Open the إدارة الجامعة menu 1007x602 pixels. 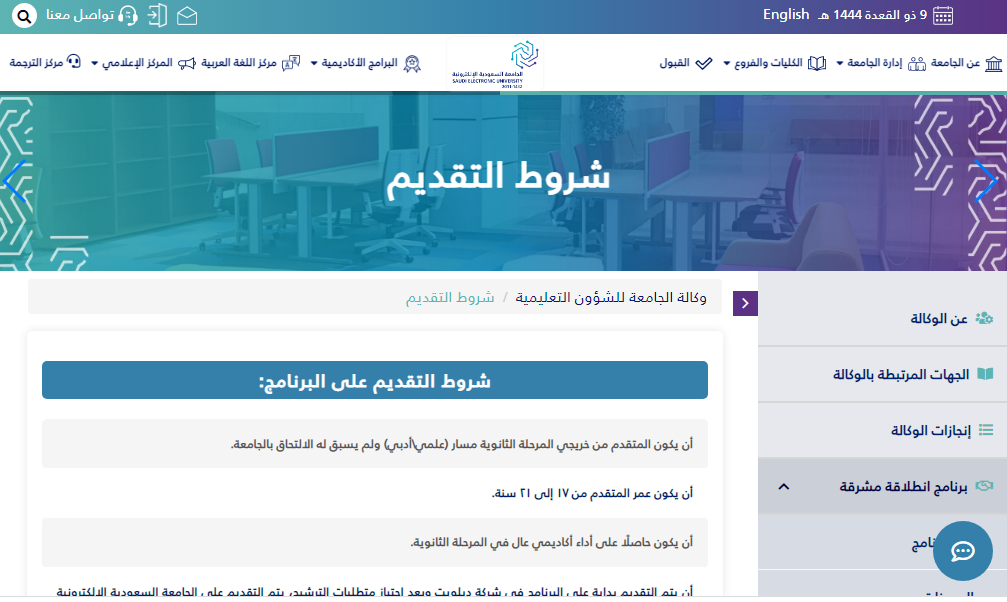point(875,63)
